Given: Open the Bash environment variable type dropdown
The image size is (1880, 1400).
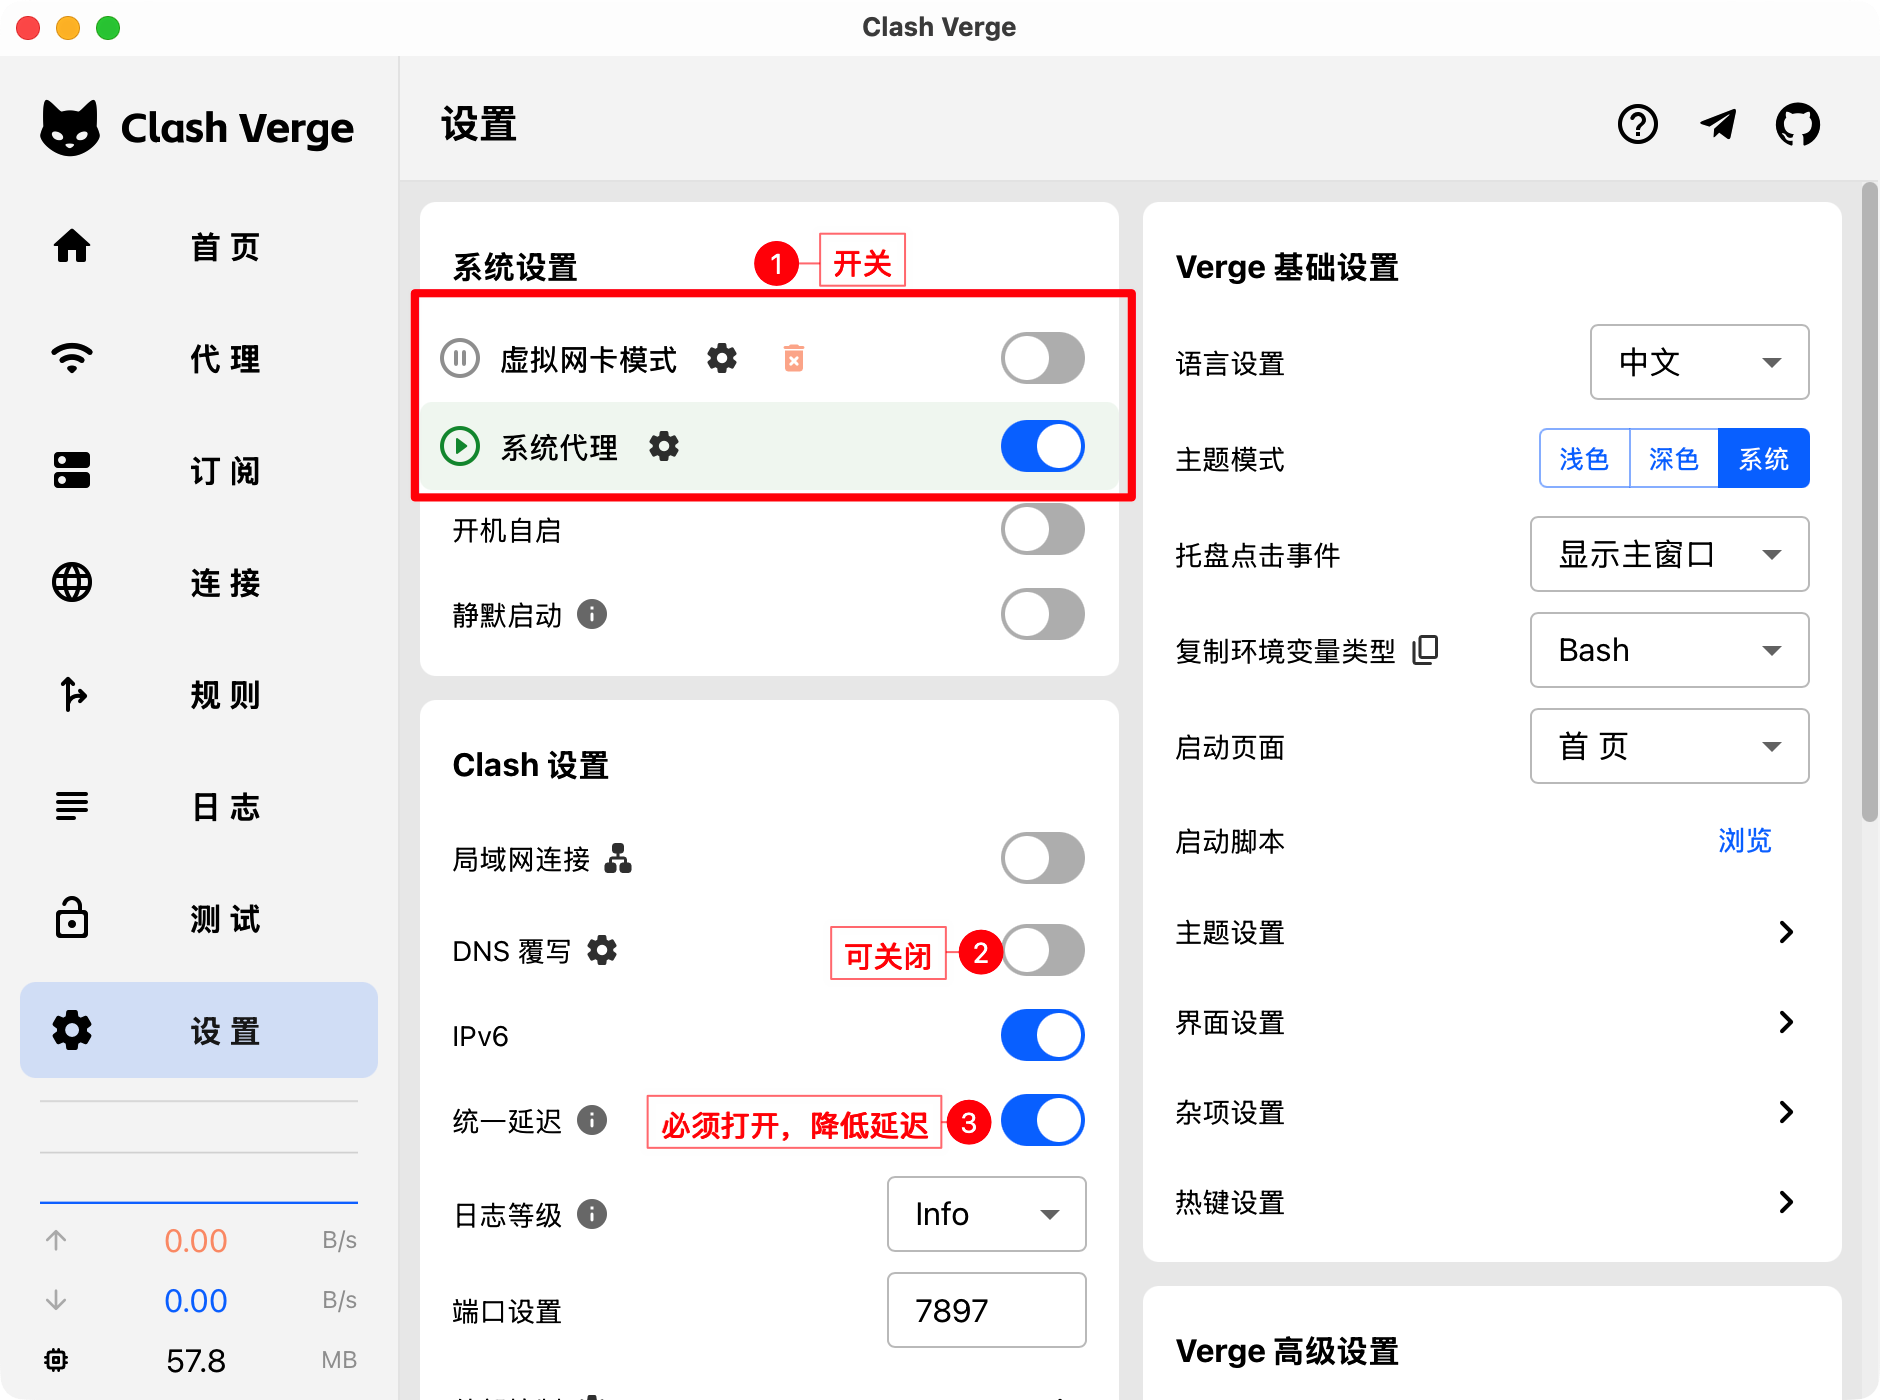Looking at the screenshot, I should [x=1669, y=650].
